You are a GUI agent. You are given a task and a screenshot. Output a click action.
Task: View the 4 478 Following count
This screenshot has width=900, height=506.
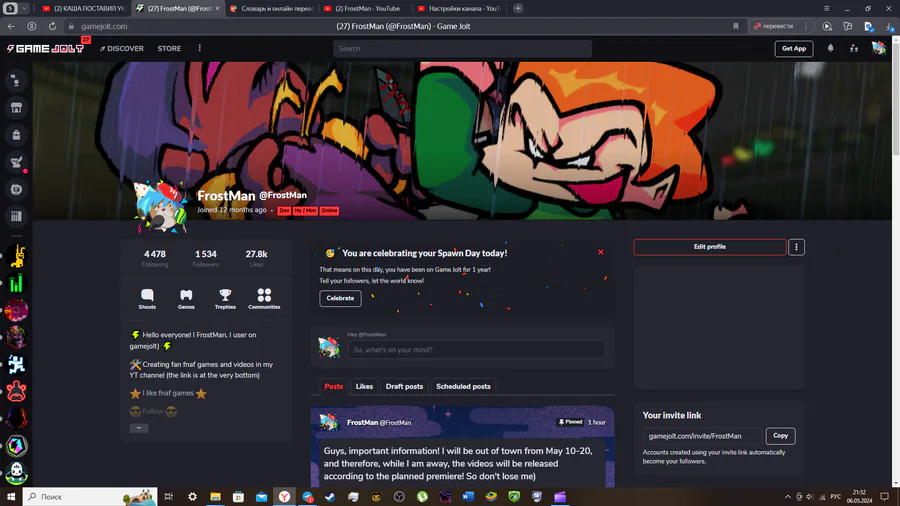[x=155, y=258]
